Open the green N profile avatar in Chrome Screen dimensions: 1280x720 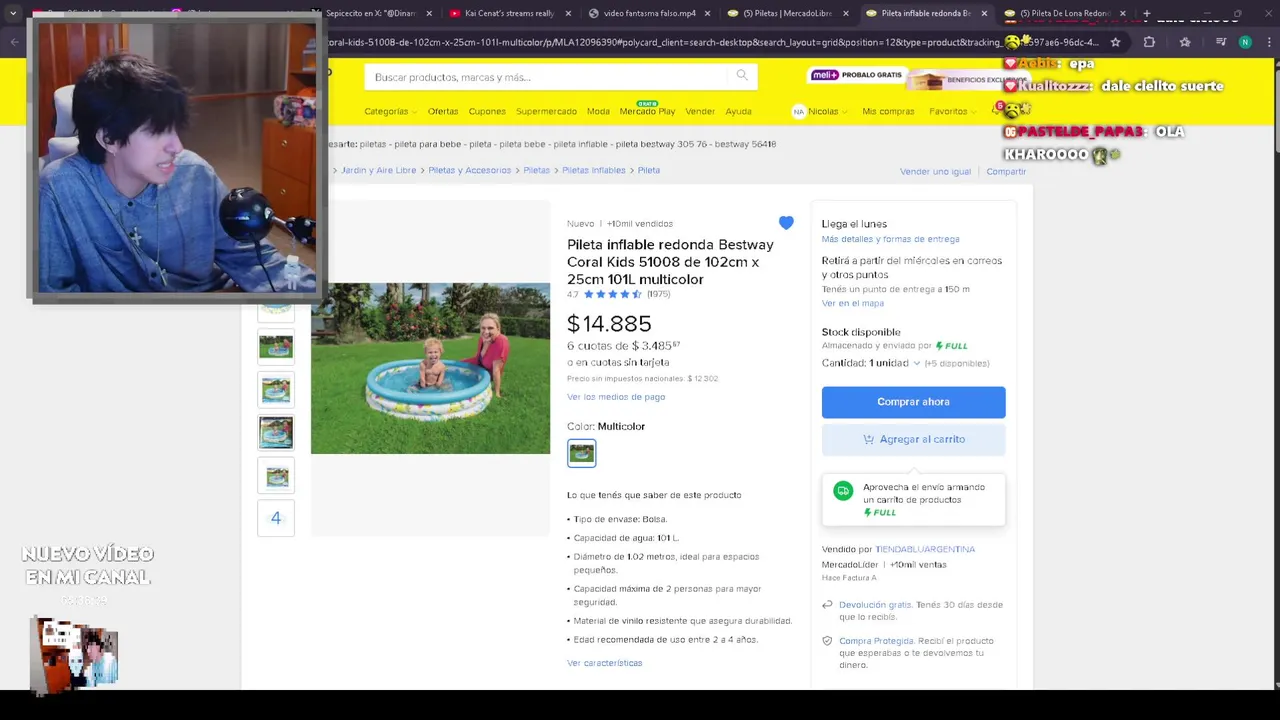point(1245,42)
